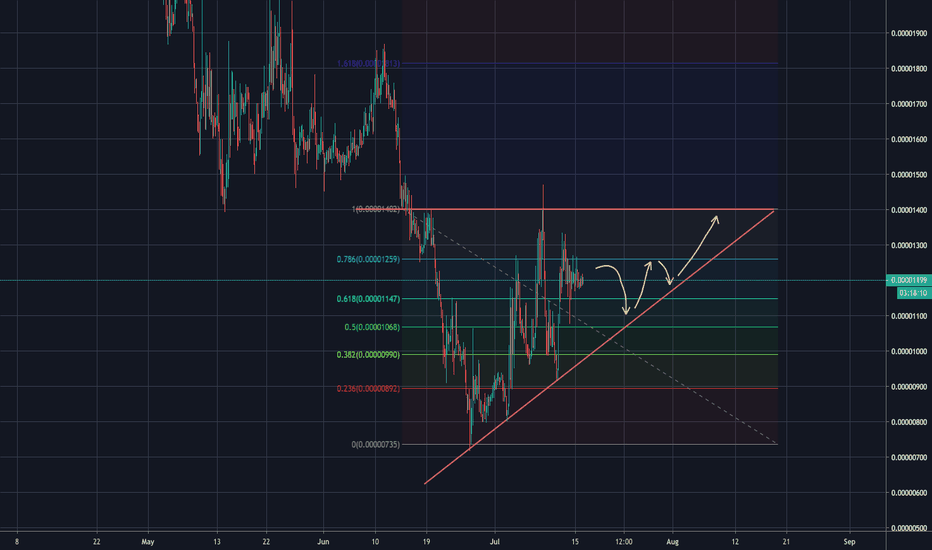
Task: Click the 0.00000600 price axis label
Action: point(909,493)
